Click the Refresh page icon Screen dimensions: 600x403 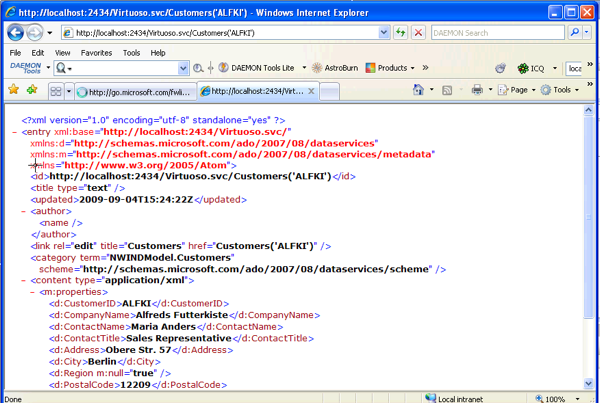(400, 33)
